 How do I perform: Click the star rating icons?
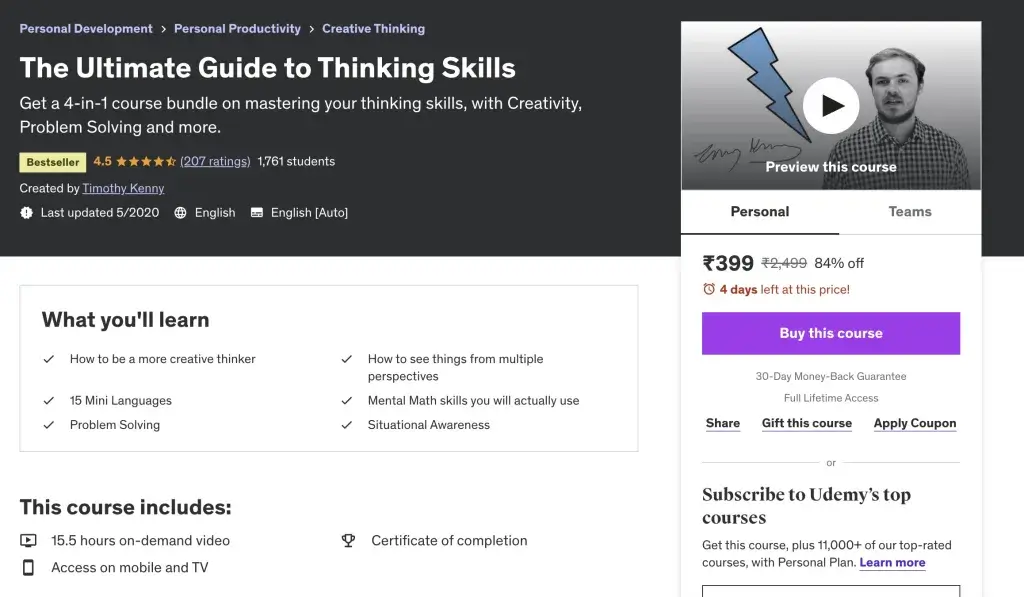146,162
